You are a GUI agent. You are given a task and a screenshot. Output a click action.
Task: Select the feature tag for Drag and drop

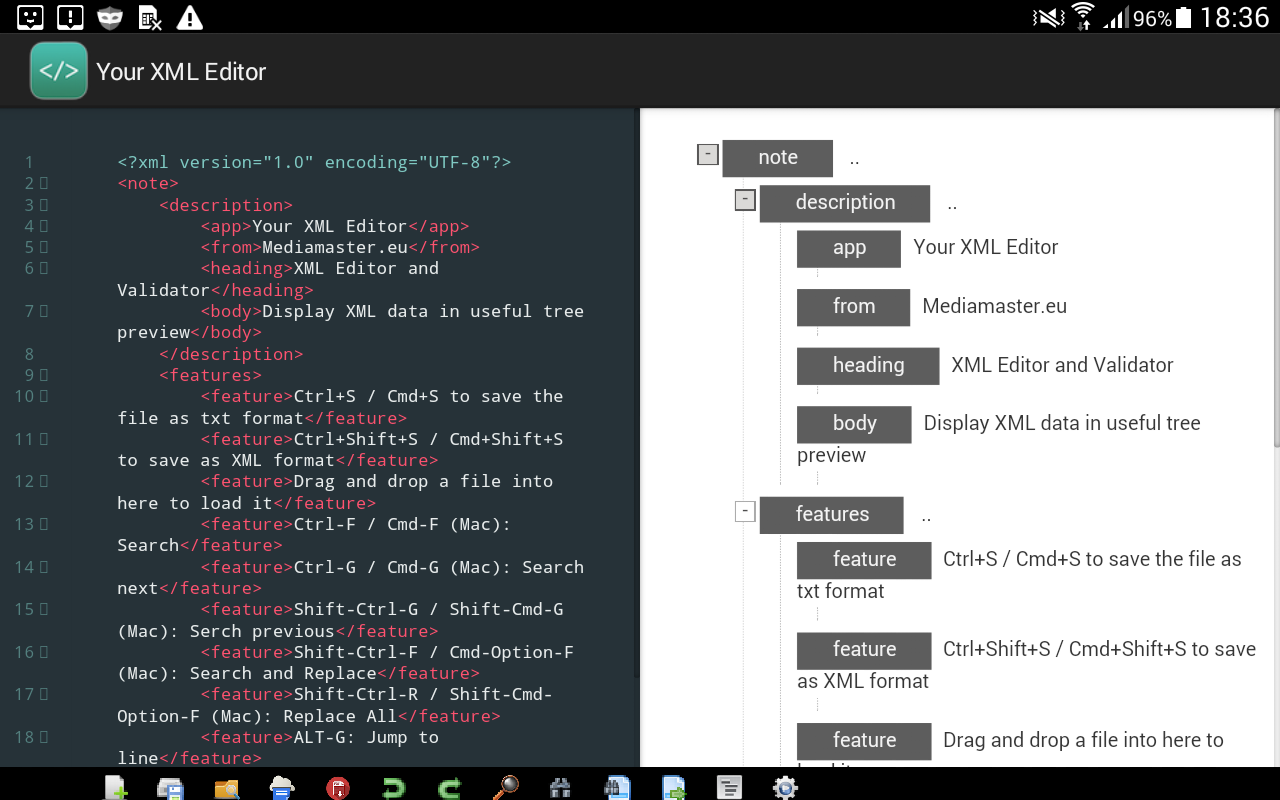tap(864, 741)
